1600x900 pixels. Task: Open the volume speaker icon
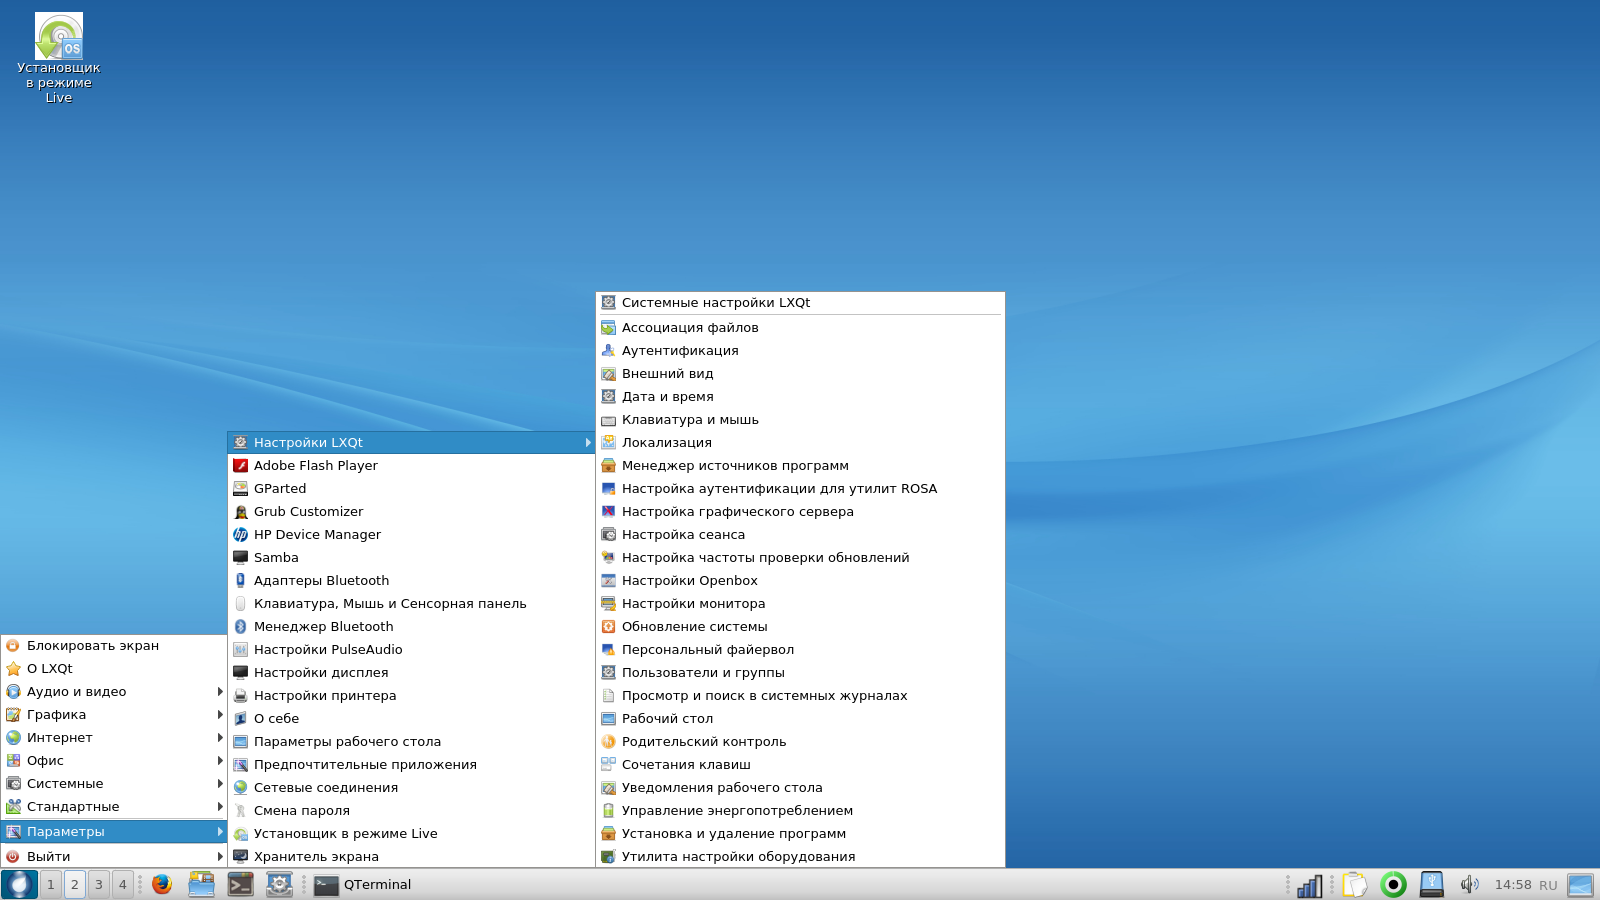[x=1469, y=885]
